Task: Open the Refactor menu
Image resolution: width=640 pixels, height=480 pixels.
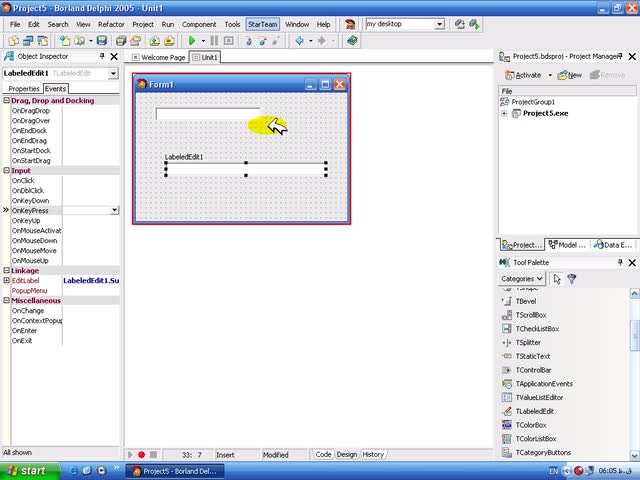Action: click(x=111, y=24)
